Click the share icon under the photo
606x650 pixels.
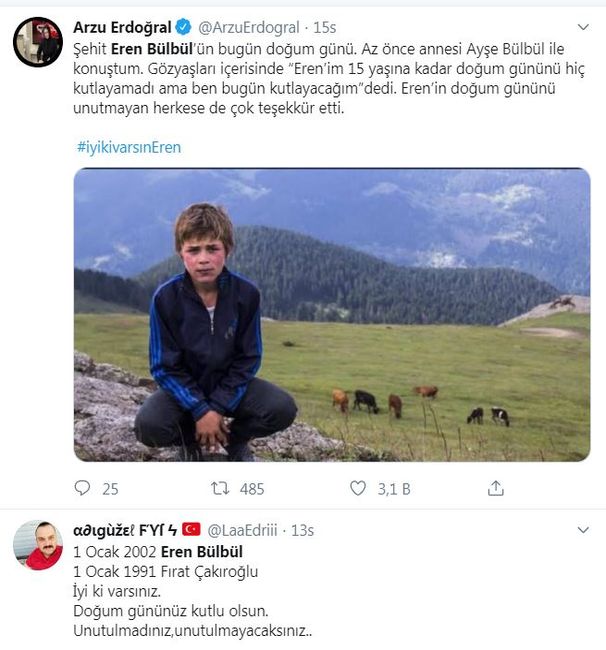495,489
